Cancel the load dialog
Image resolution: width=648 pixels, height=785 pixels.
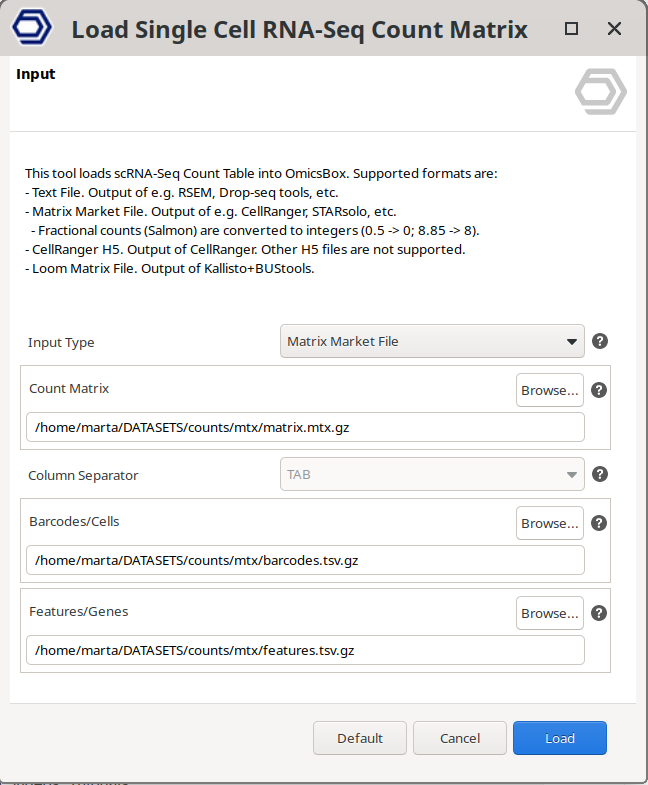click(460, 738)
